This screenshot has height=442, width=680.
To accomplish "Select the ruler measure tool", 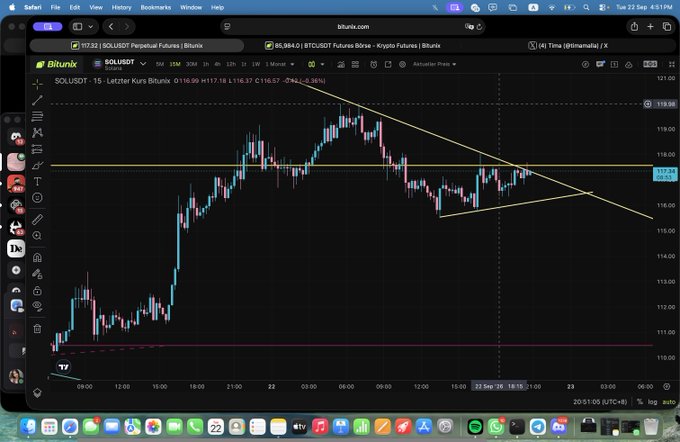I will [37, 219].
